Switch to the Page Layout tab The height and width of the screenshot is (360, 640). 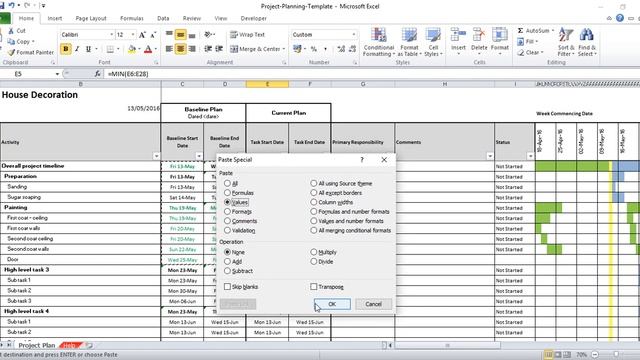pos(91,18)
